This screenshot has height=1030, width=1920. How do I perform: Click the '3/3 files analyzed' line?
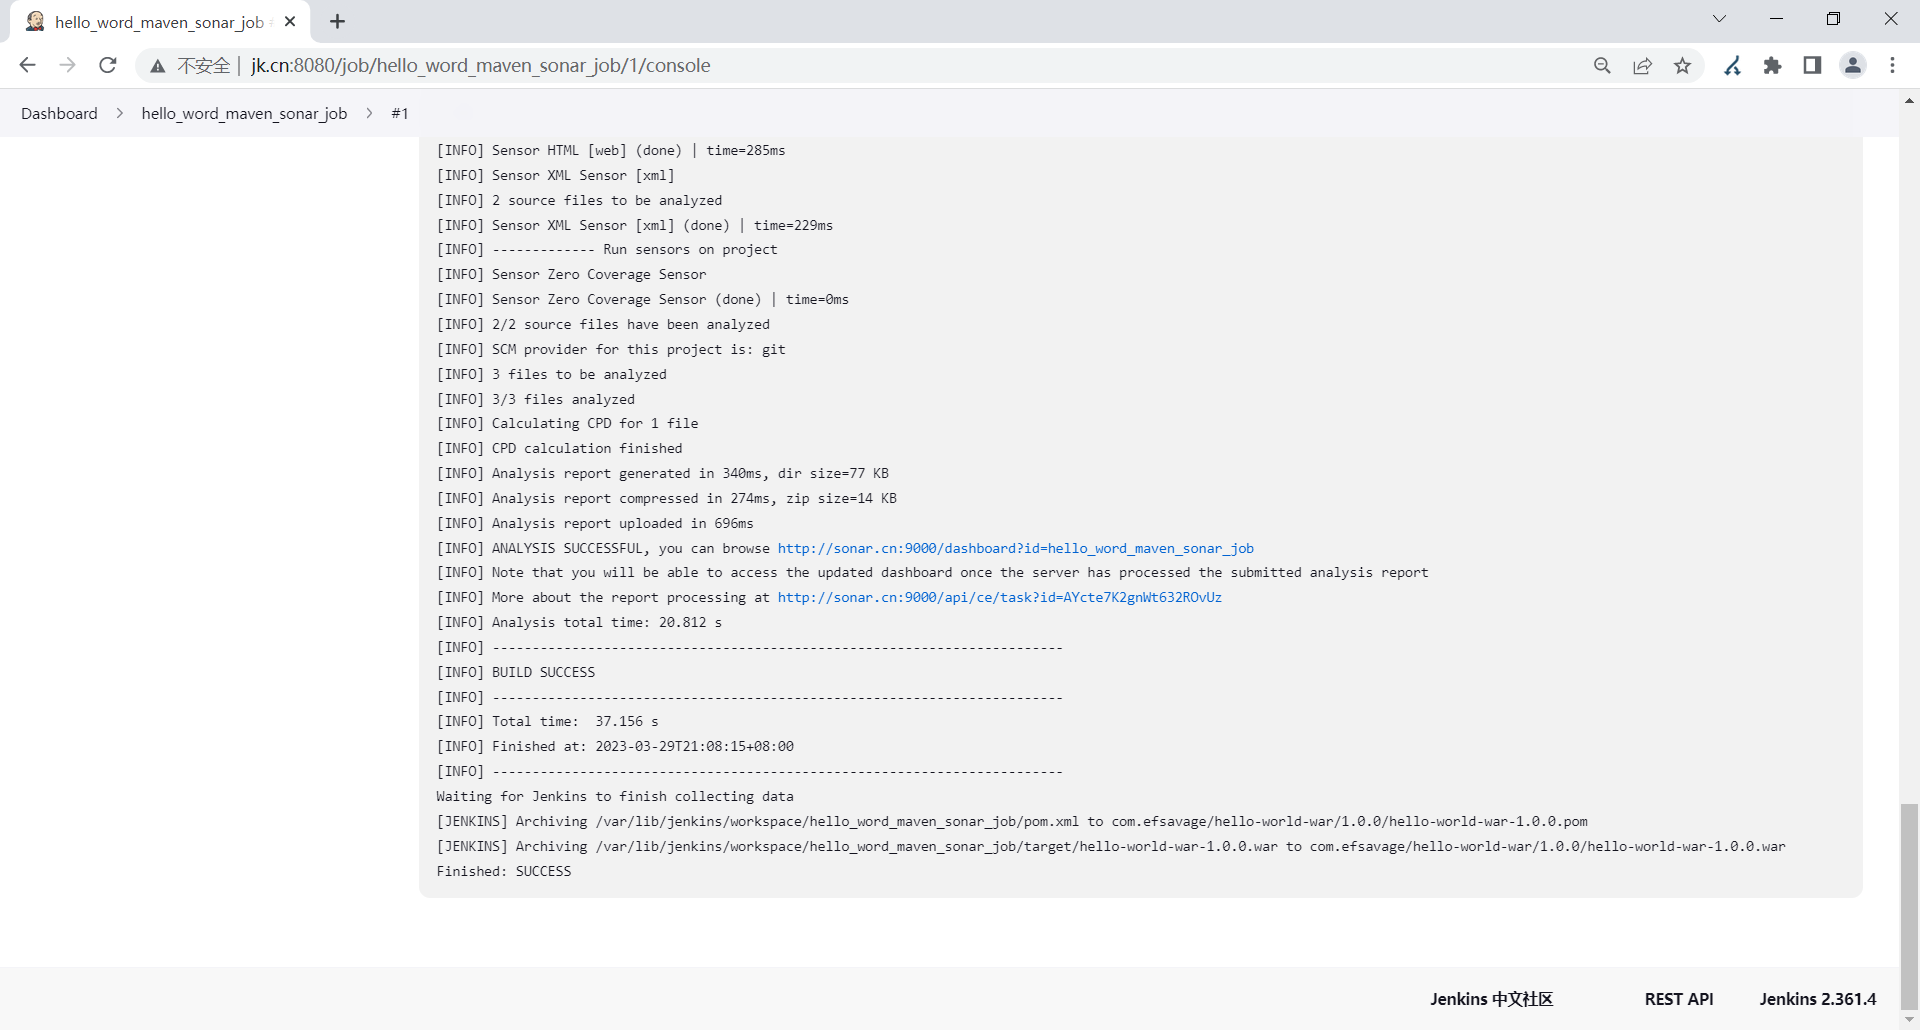pos(535,399)
